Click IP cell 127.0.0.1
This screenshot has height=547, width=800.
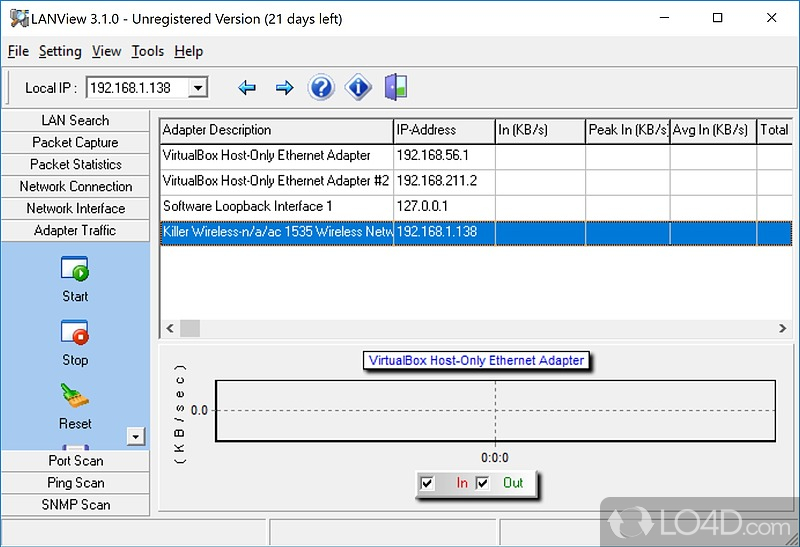[444, 207]
